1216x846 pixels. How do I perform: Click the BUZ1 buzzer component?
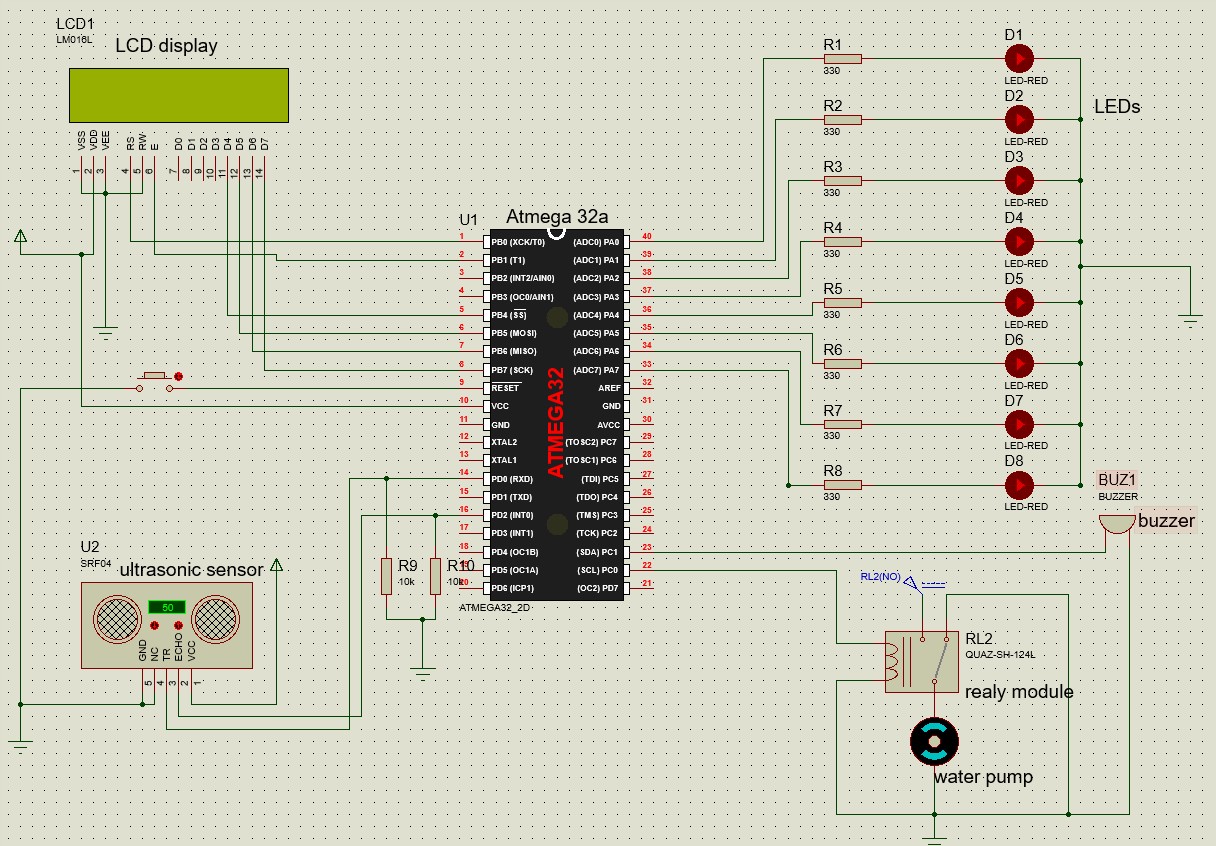1117,523
